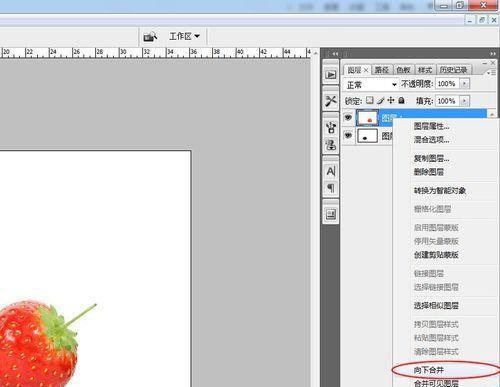Click the layers list scrollbar up arrow
Image resolution: width=500 pixels, height=387 pixels.
point(492,114)
